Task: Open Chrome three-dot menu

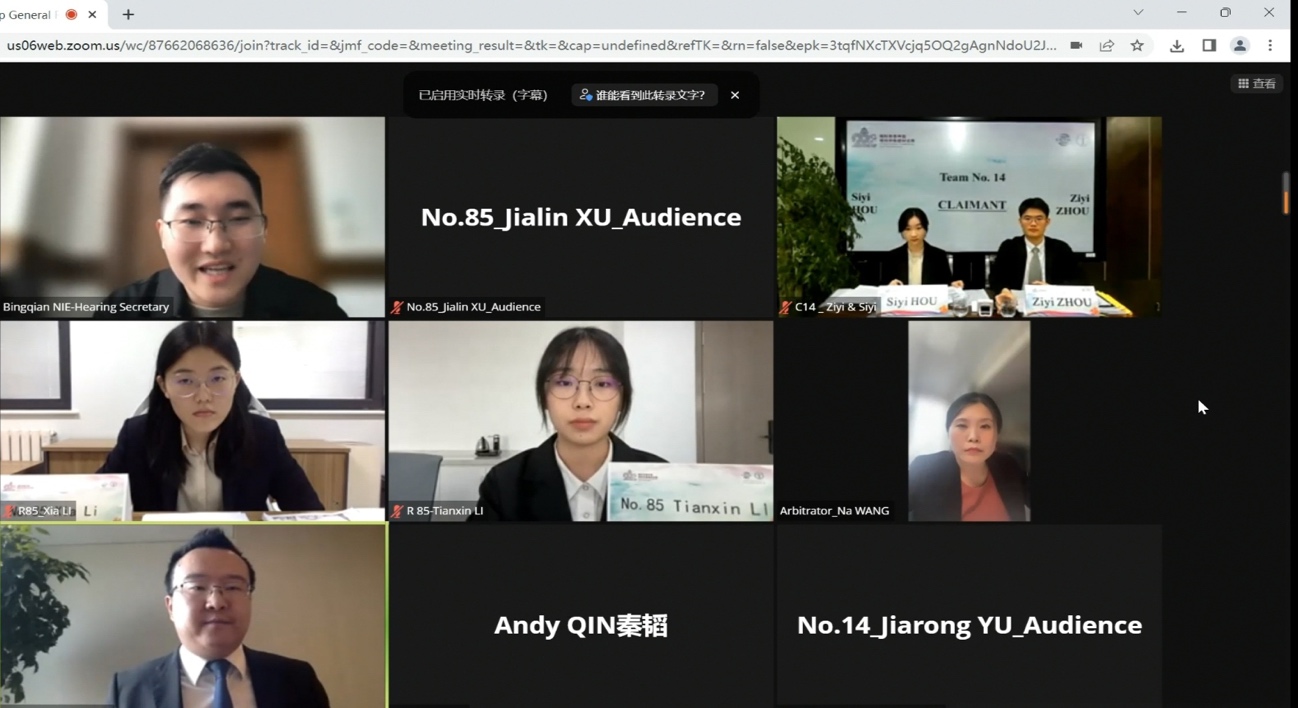Action: click(x=1270, y=46)
